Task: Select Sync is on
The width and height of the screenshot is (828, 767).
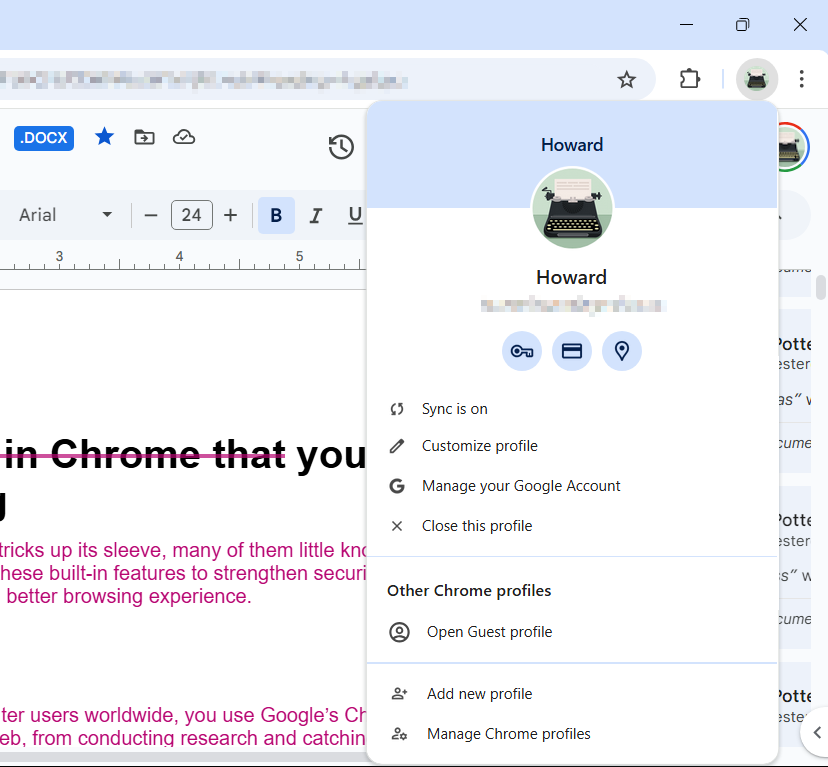Action: click(454, 409)
